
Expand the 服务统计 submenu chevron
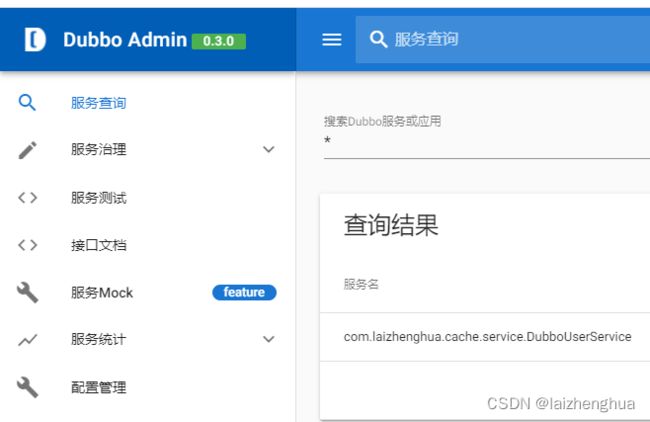click(x=269, y=339)
